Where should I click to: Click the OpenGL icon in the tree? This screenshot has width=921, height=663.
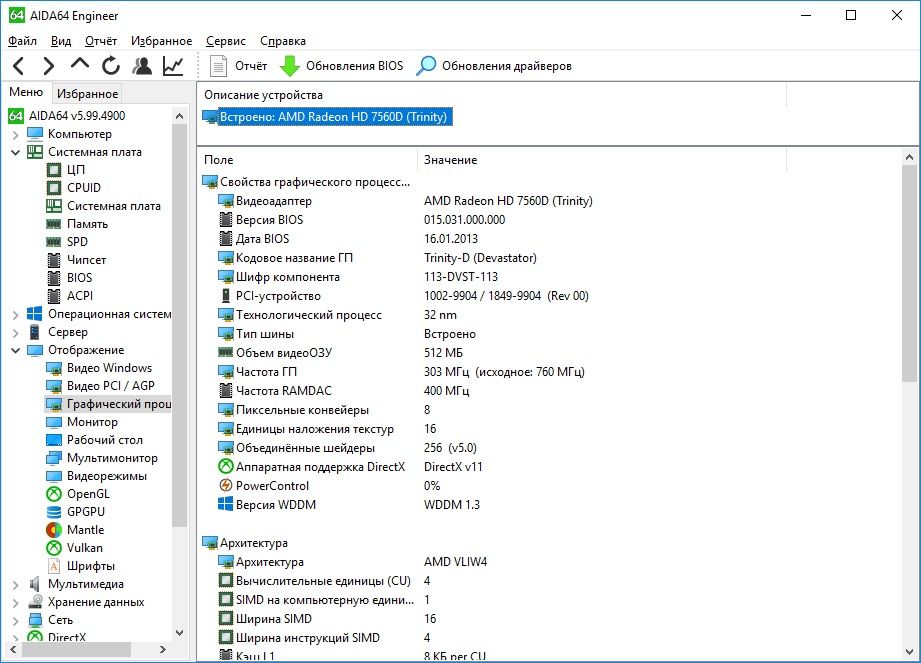click(53, 494)
